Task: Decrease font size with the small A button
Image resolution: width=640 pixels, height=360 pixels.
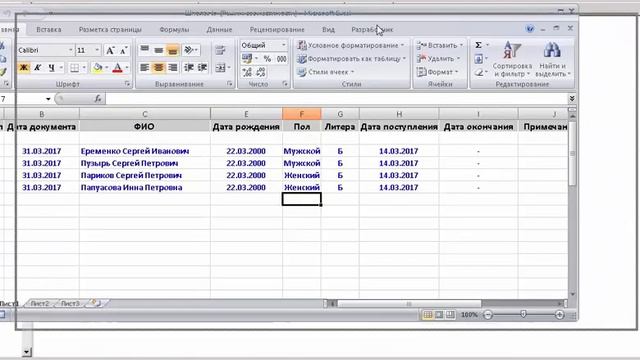Action: pyautogui.click(x=123, y=50)
